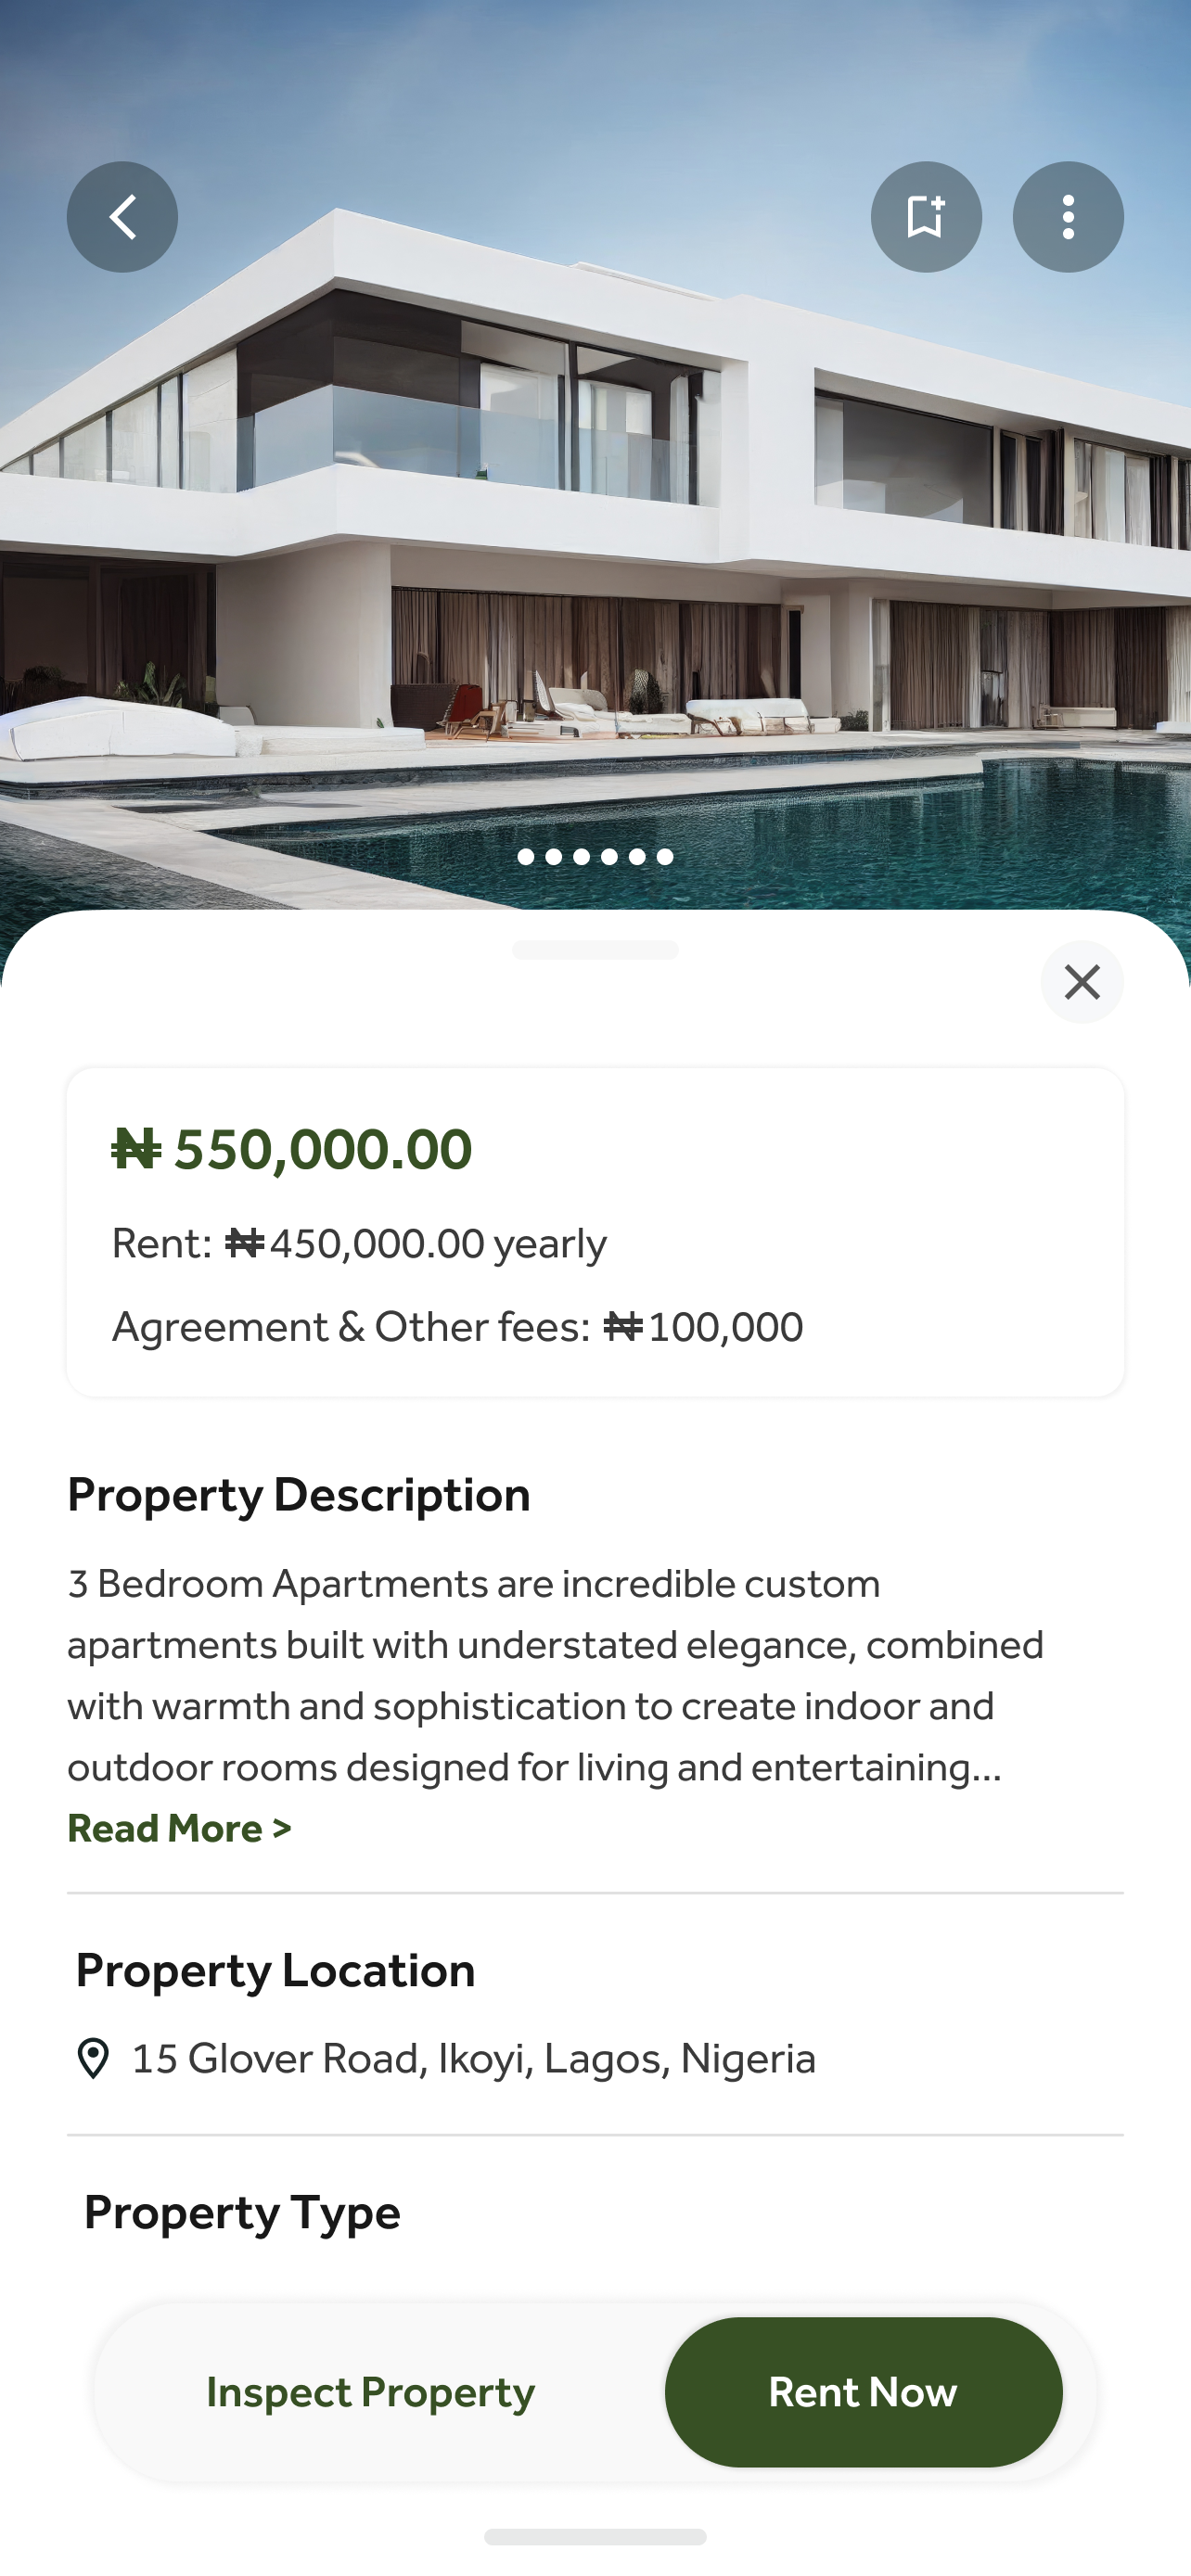Jump to the first photo carousel dot
Viewport: 1191px width, 2576px height.
tap(526, 857)
